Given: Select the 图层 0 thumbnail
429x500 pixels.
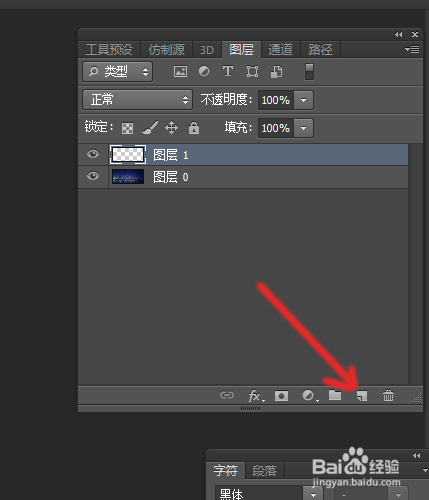Looking at the screenshot, I should [128, 177].
